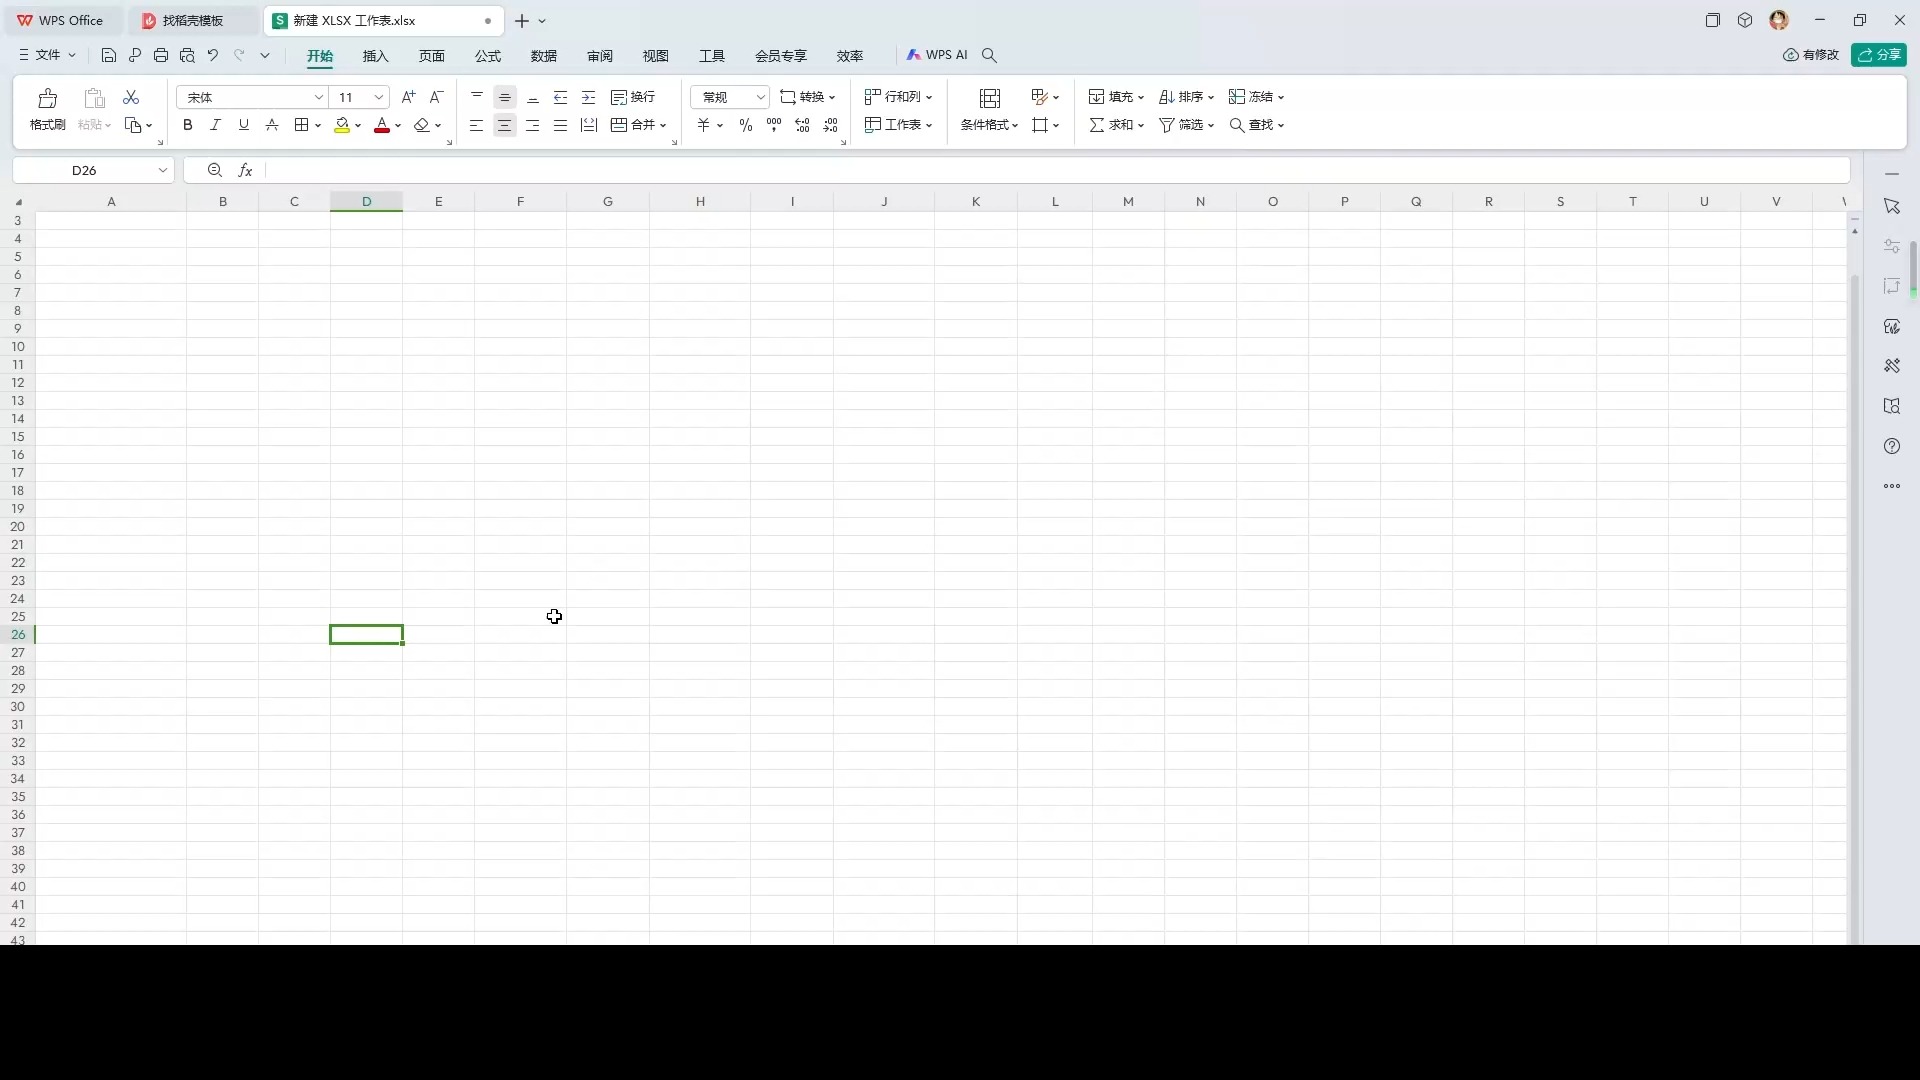Toggle italic formatting
1920x1080 pixels.
(215, 125)
